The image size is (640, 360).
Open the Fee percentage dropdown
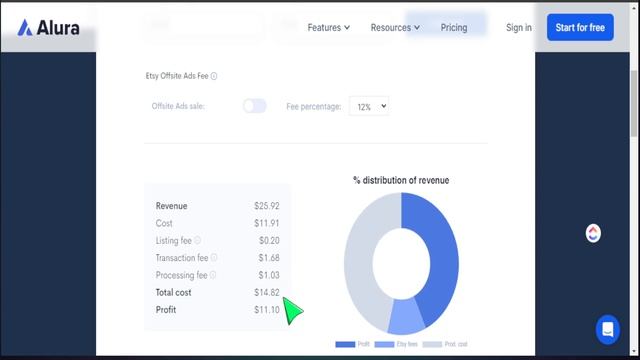coord(369,107)
